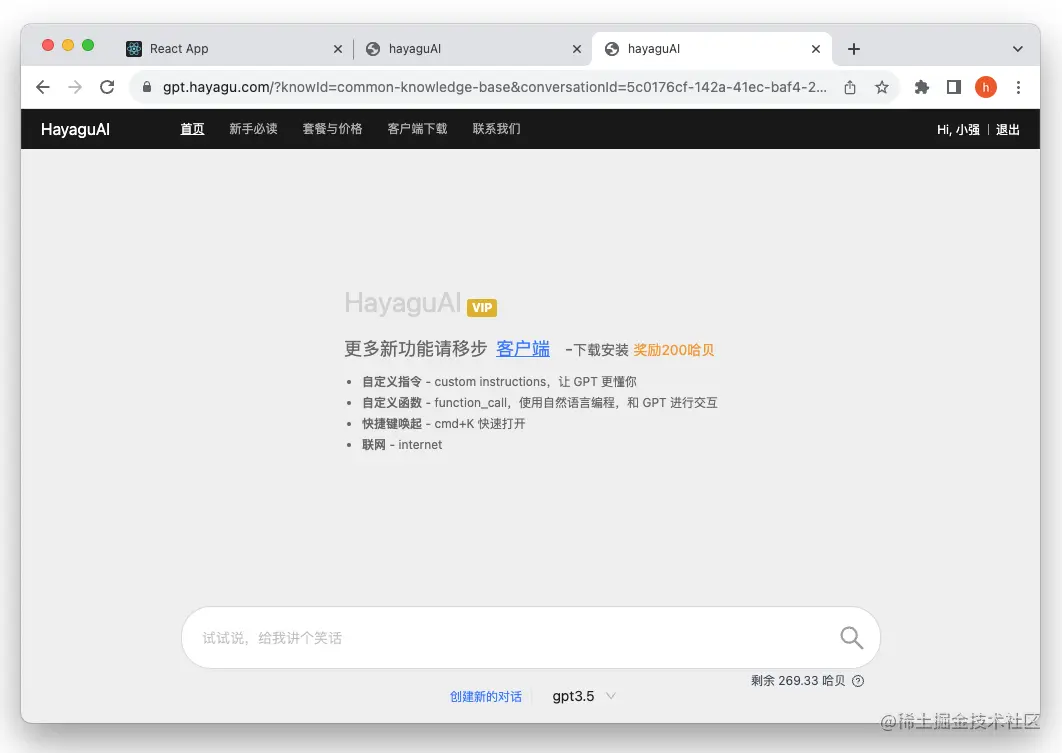
Task: Open the Extensions puzzle icon
Action: pyautogui.click(x=921, y=87)
